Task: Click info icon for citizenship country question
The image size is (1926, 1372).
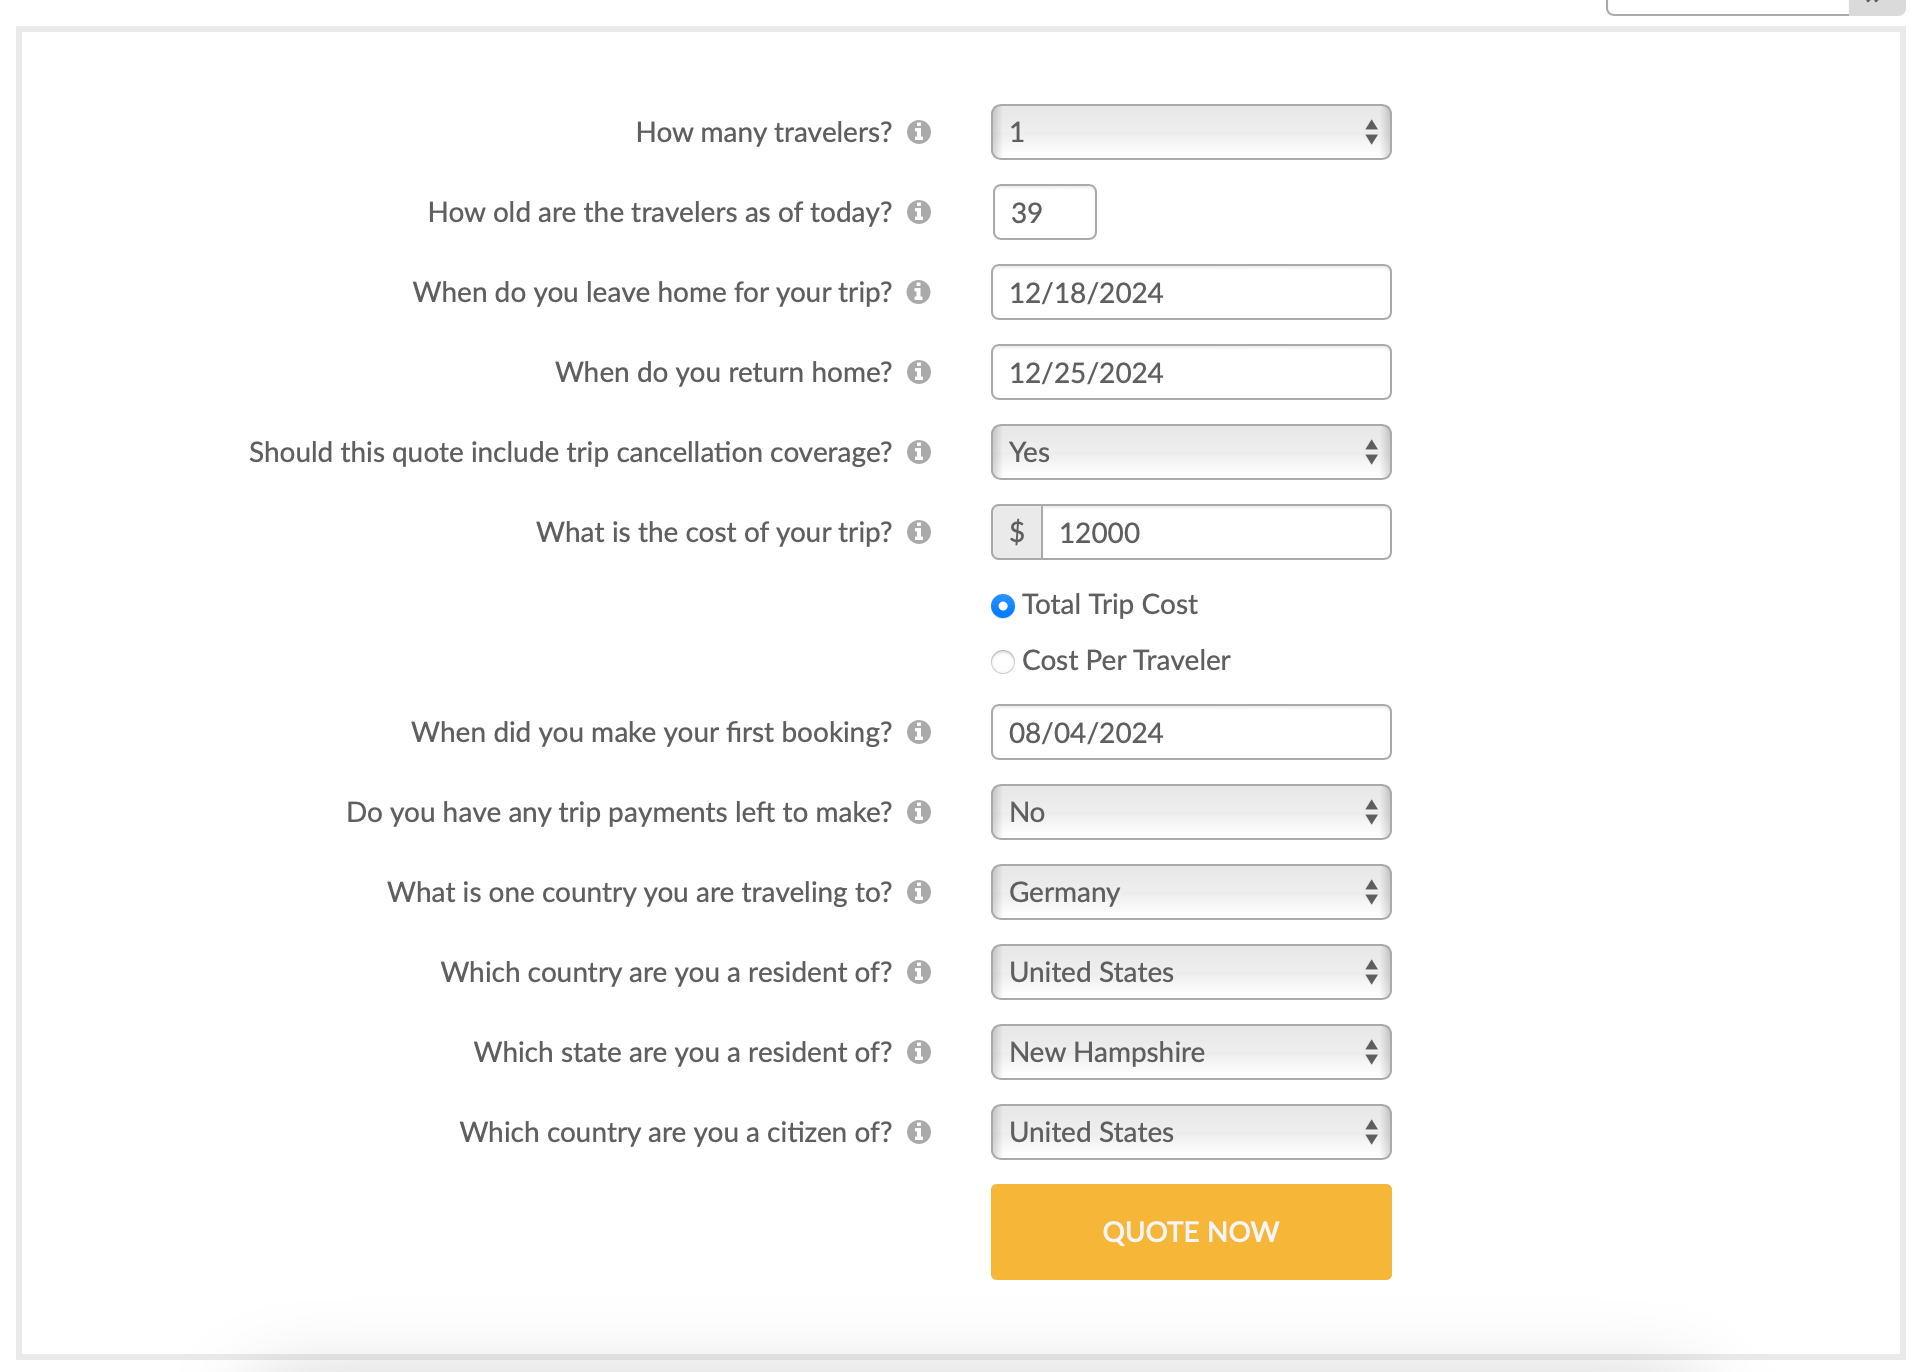Action: (919, 1132)
